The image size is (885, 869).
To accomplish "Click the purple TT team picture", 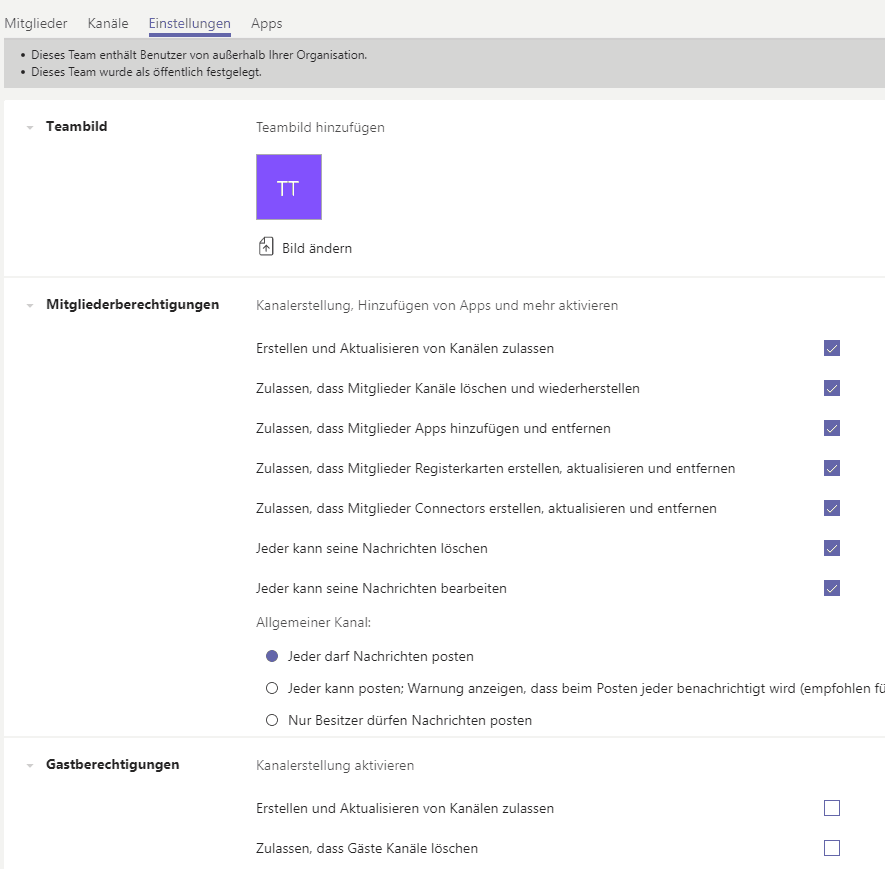I will point(289,187).
